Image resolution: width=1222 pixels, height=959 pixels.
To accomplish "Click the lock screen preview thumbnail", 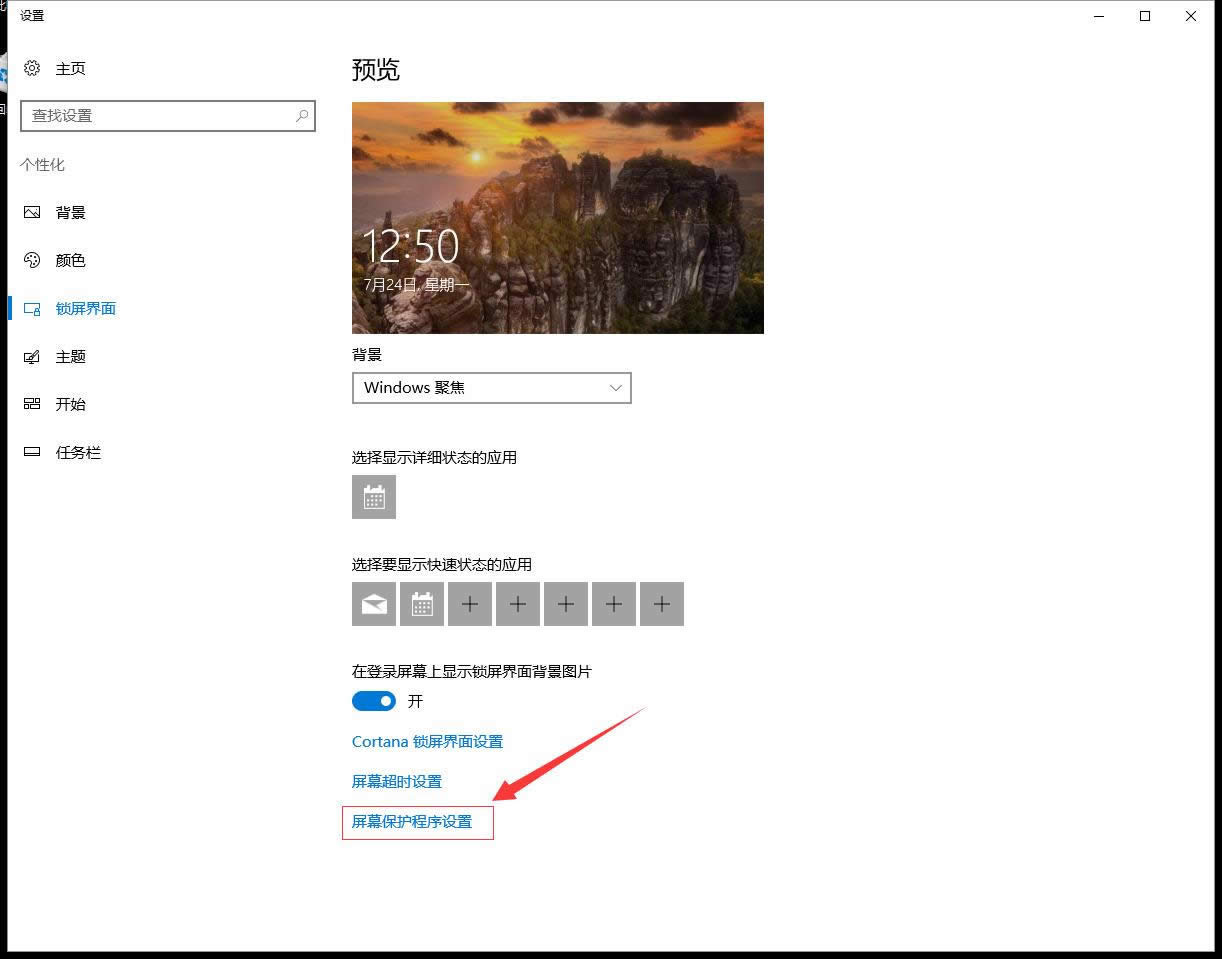I will [557, 217].
